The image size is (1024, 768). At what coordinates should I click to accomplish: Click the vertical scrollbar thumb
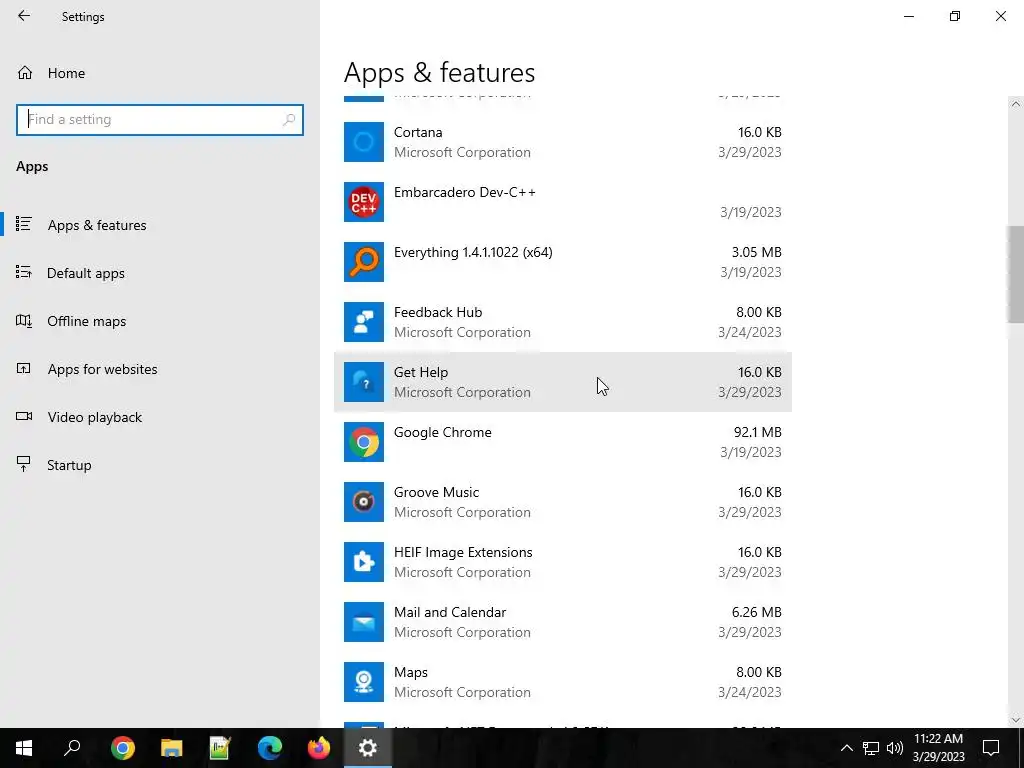1015,274
